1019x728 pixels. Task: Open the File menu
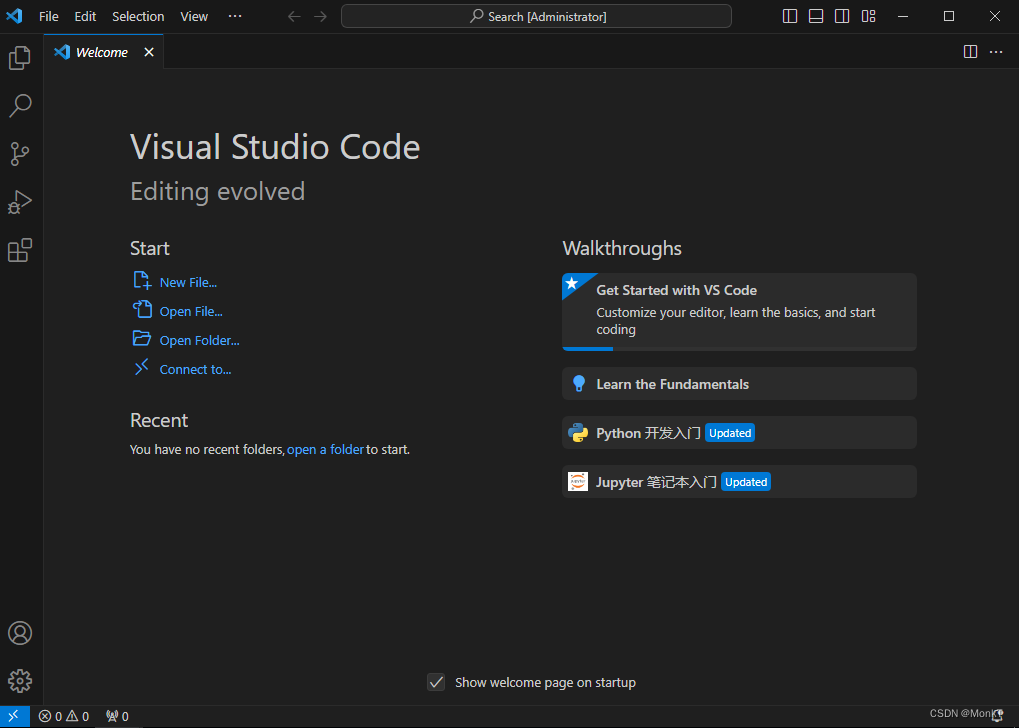[x=48, y=16]
